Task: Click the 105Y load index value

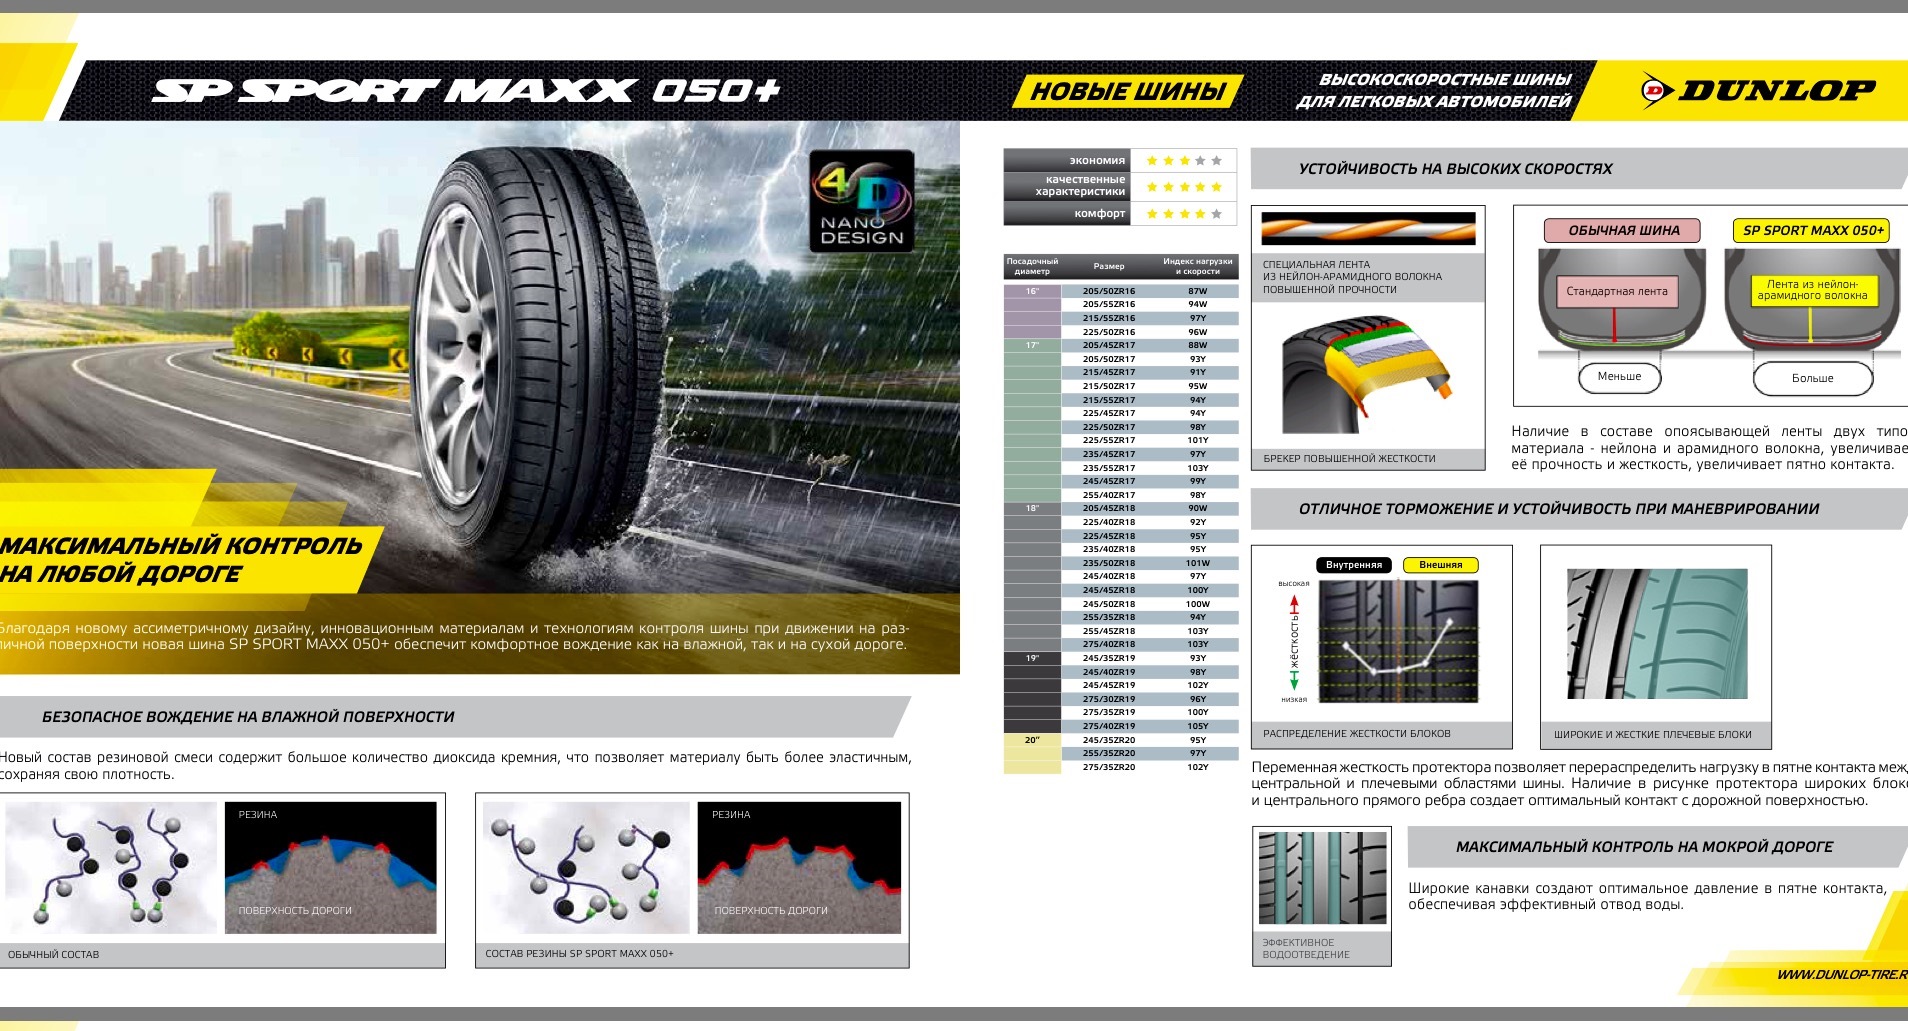Action: tap(1198, 726)
